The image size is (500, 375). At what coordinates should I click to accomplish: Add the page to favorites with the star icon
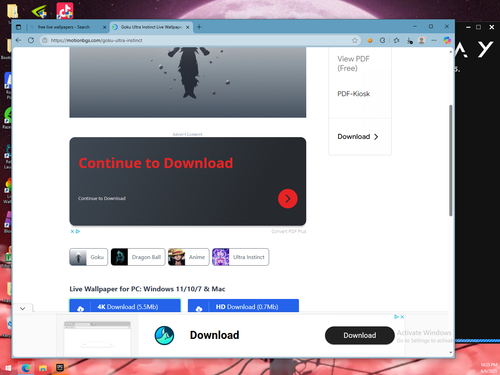[x=355, y=40]
